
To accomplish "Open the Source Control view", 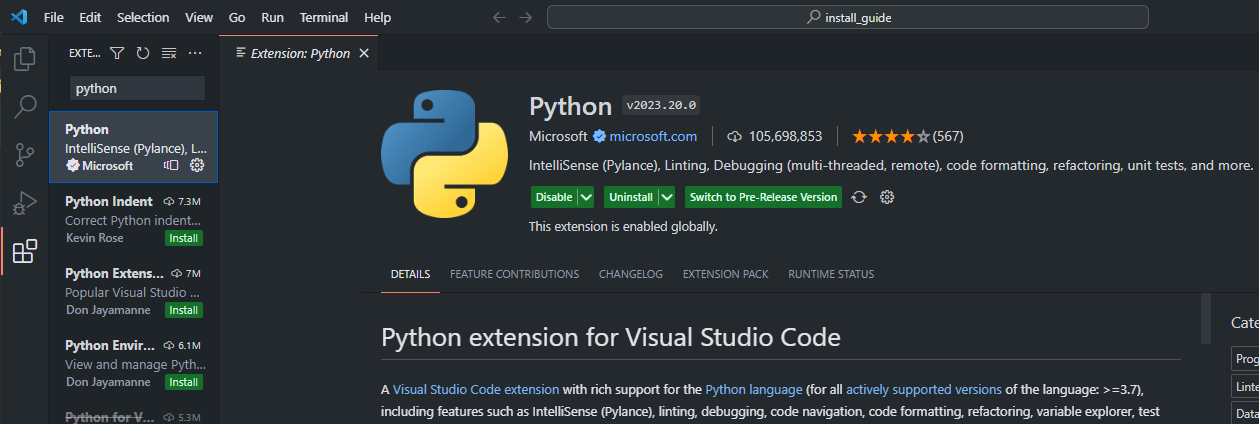I will click(x=24, y=155).
